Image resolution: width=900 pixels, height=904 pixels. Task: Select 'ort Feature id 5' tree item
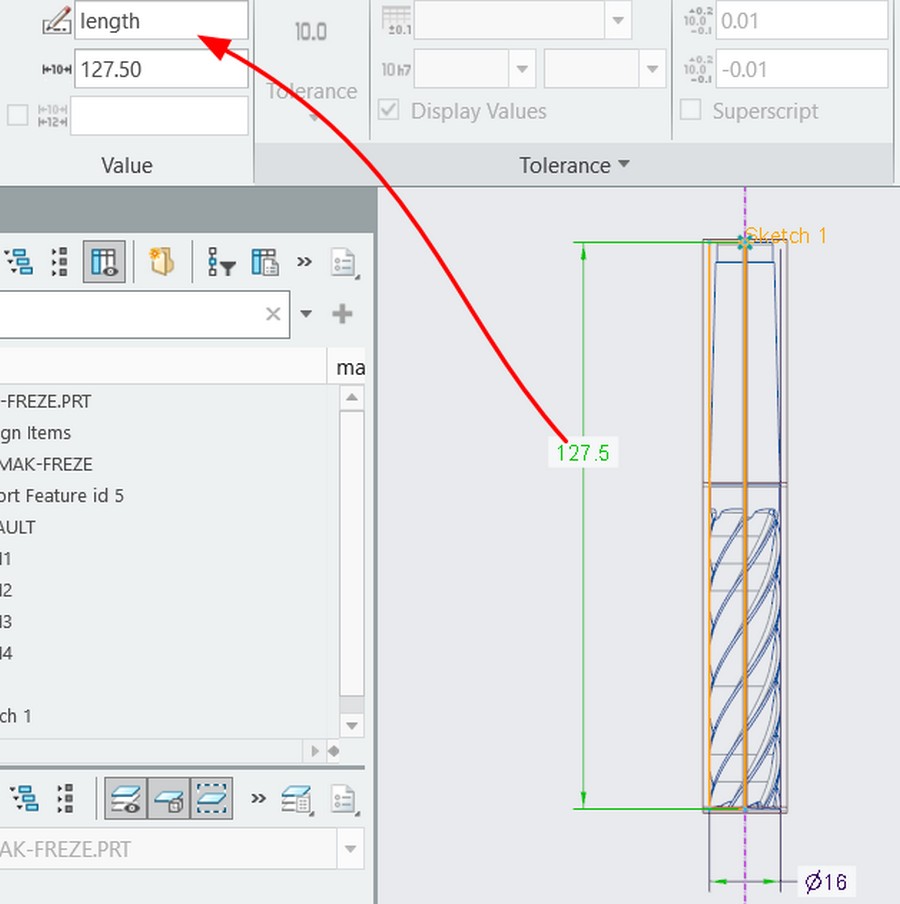tap(62, 496)
